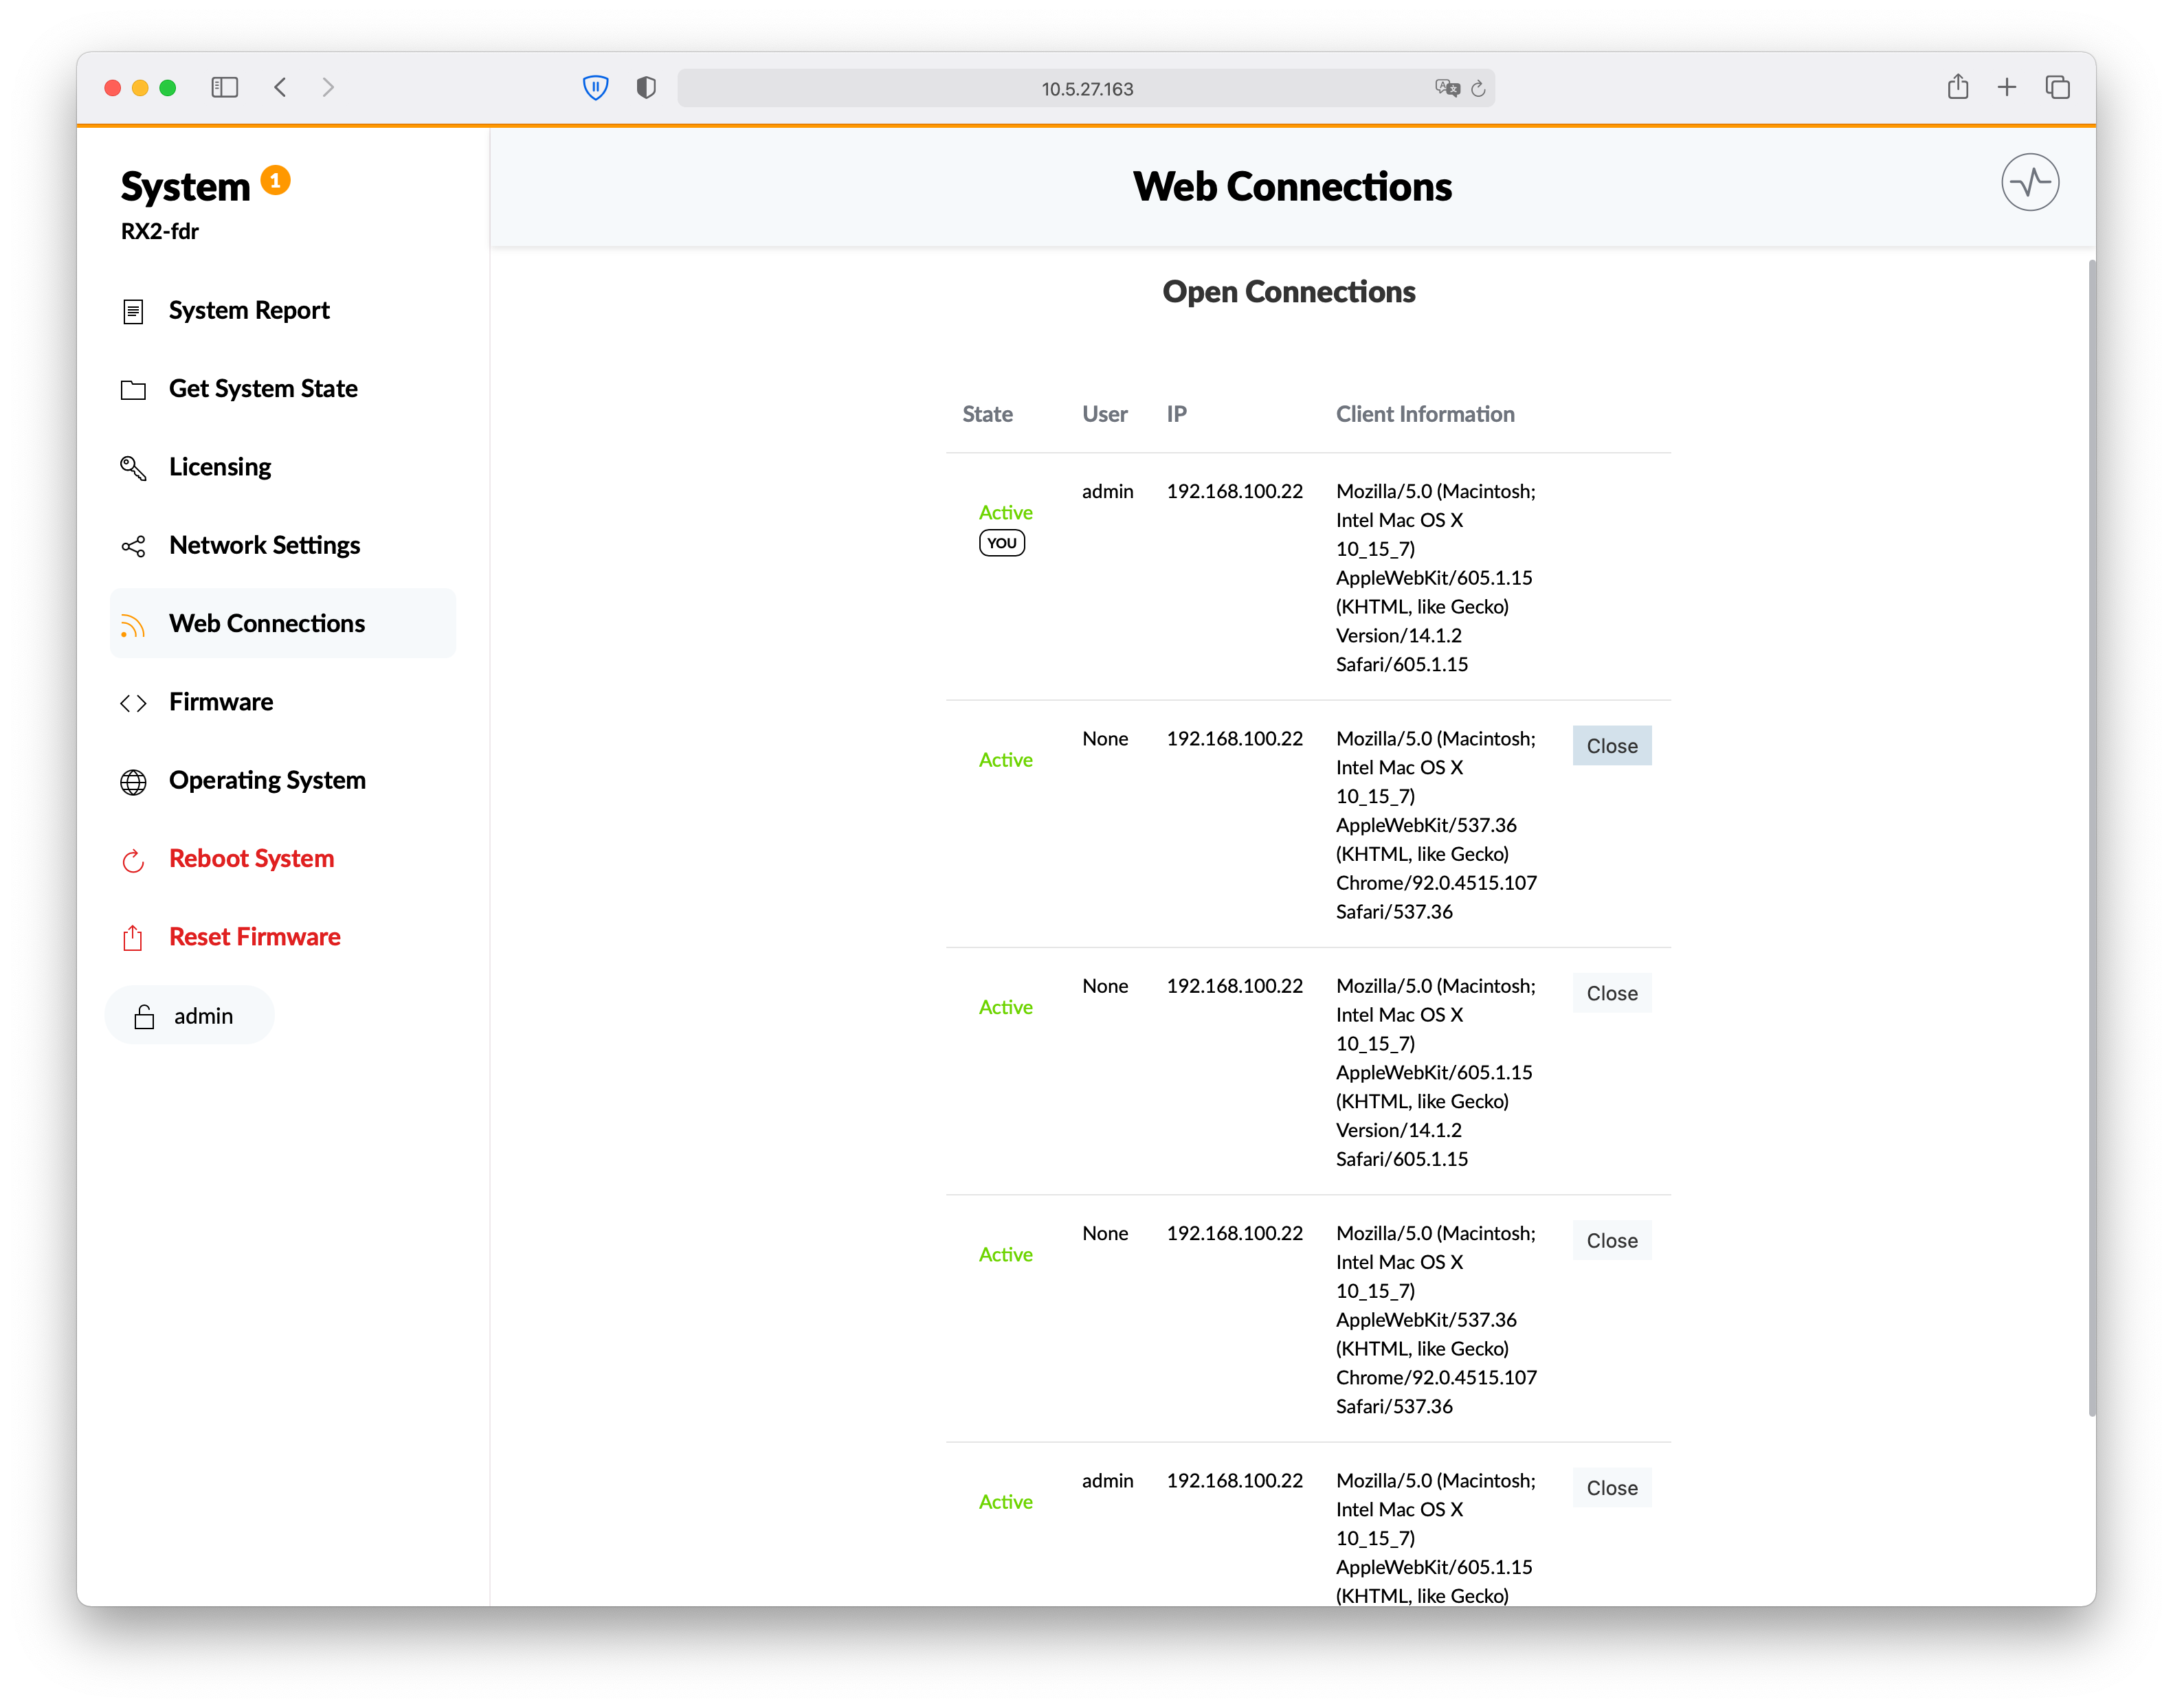Click the Reboot System circular arrow icon
2173x1708 pixels.
(133, 860)
